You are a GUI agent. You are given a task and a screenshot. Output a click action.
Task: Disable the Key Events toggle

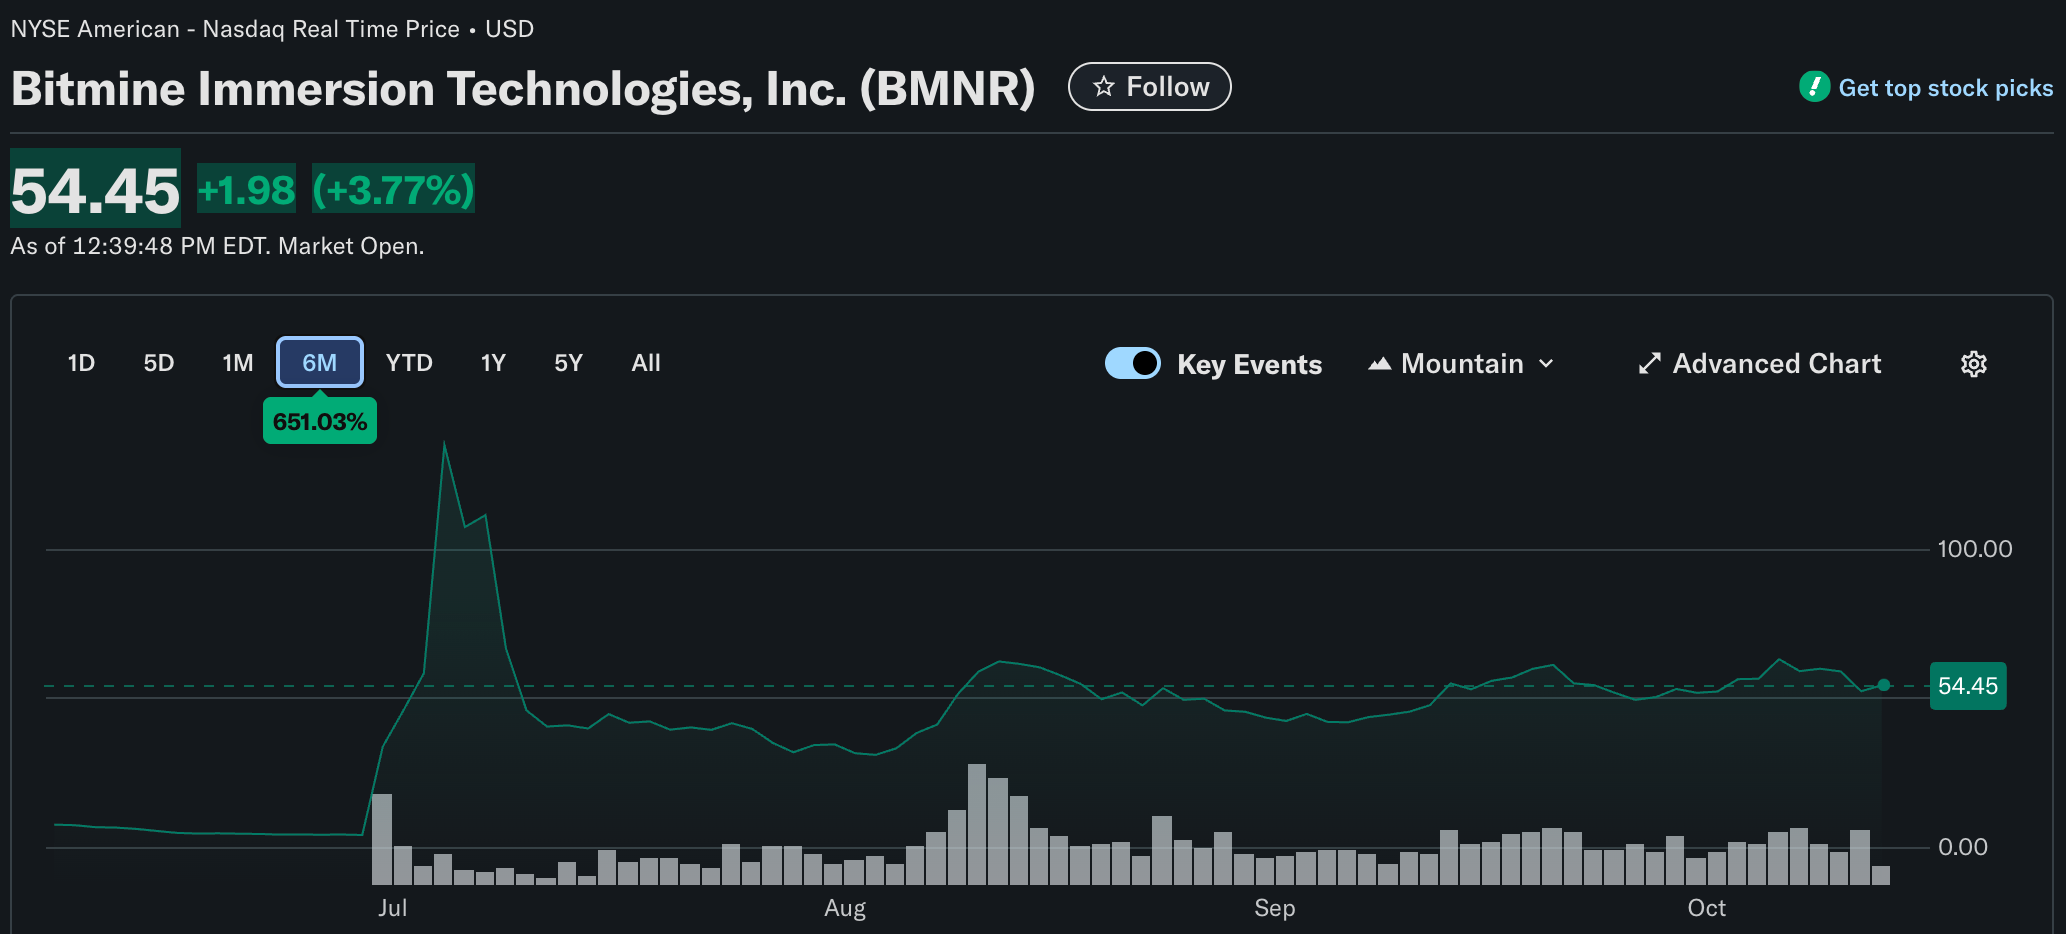1132,363
